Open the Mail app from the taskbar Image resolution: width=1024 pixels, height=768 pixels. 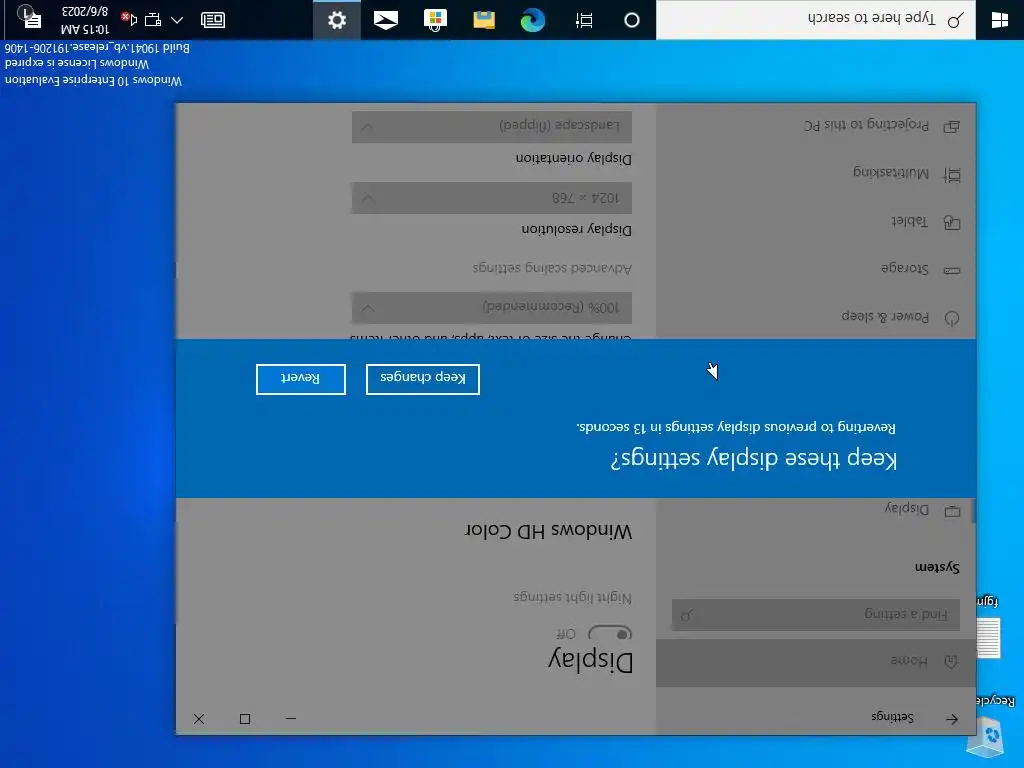pos(385,20)
